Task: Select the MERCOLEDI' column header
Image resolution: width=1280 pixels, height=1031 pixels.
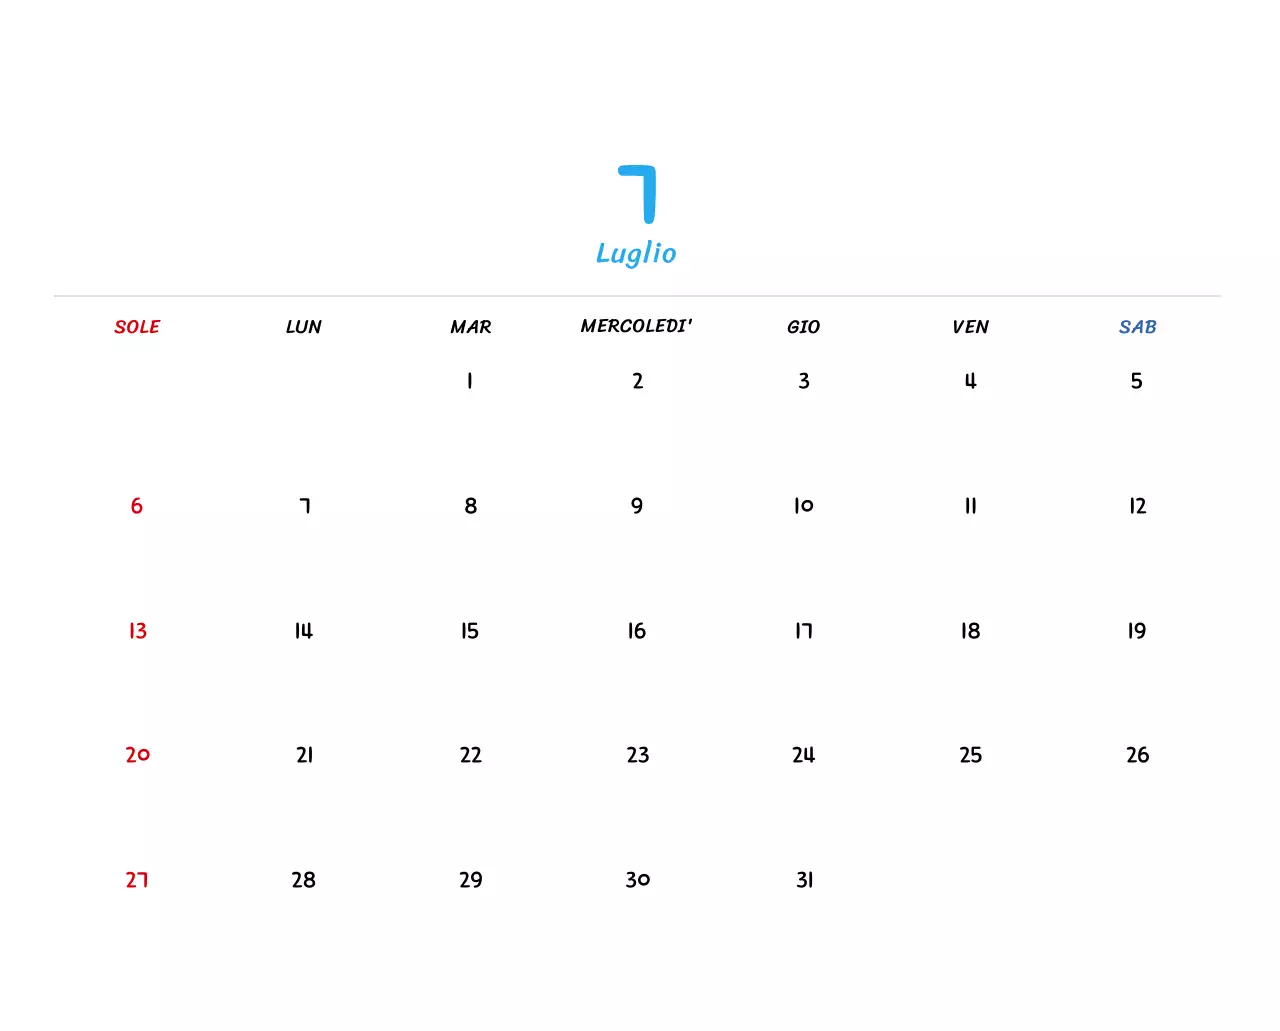Action: point(637,326)
